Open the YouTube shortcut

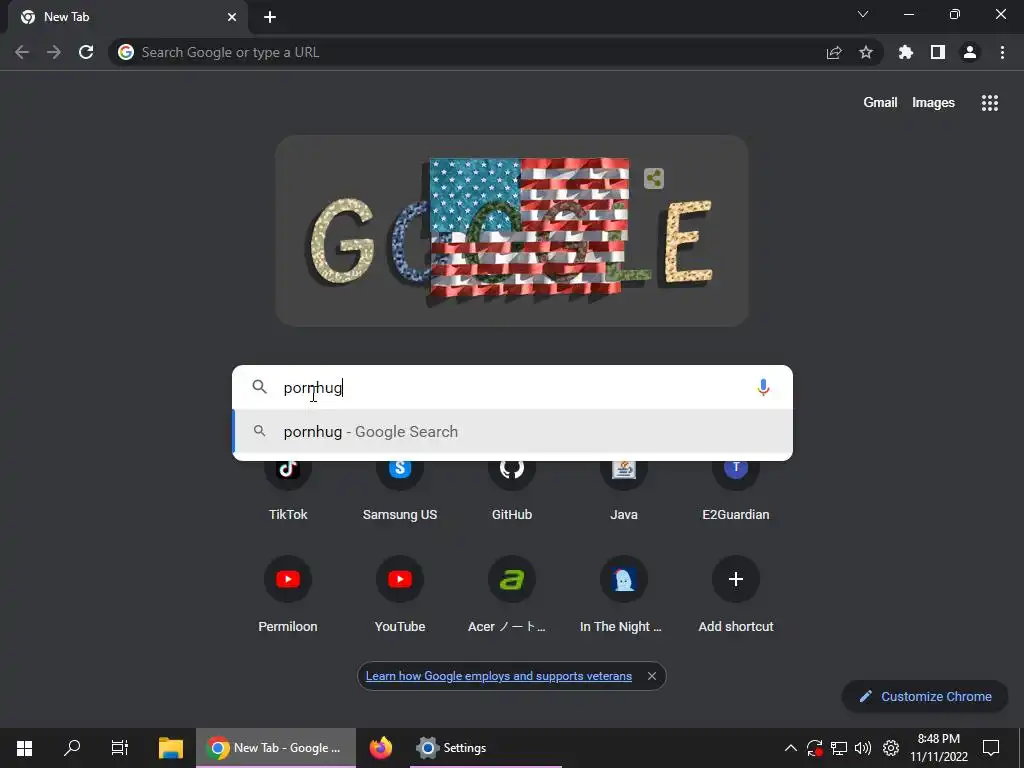pyautogui.click(x=400, y=594)
